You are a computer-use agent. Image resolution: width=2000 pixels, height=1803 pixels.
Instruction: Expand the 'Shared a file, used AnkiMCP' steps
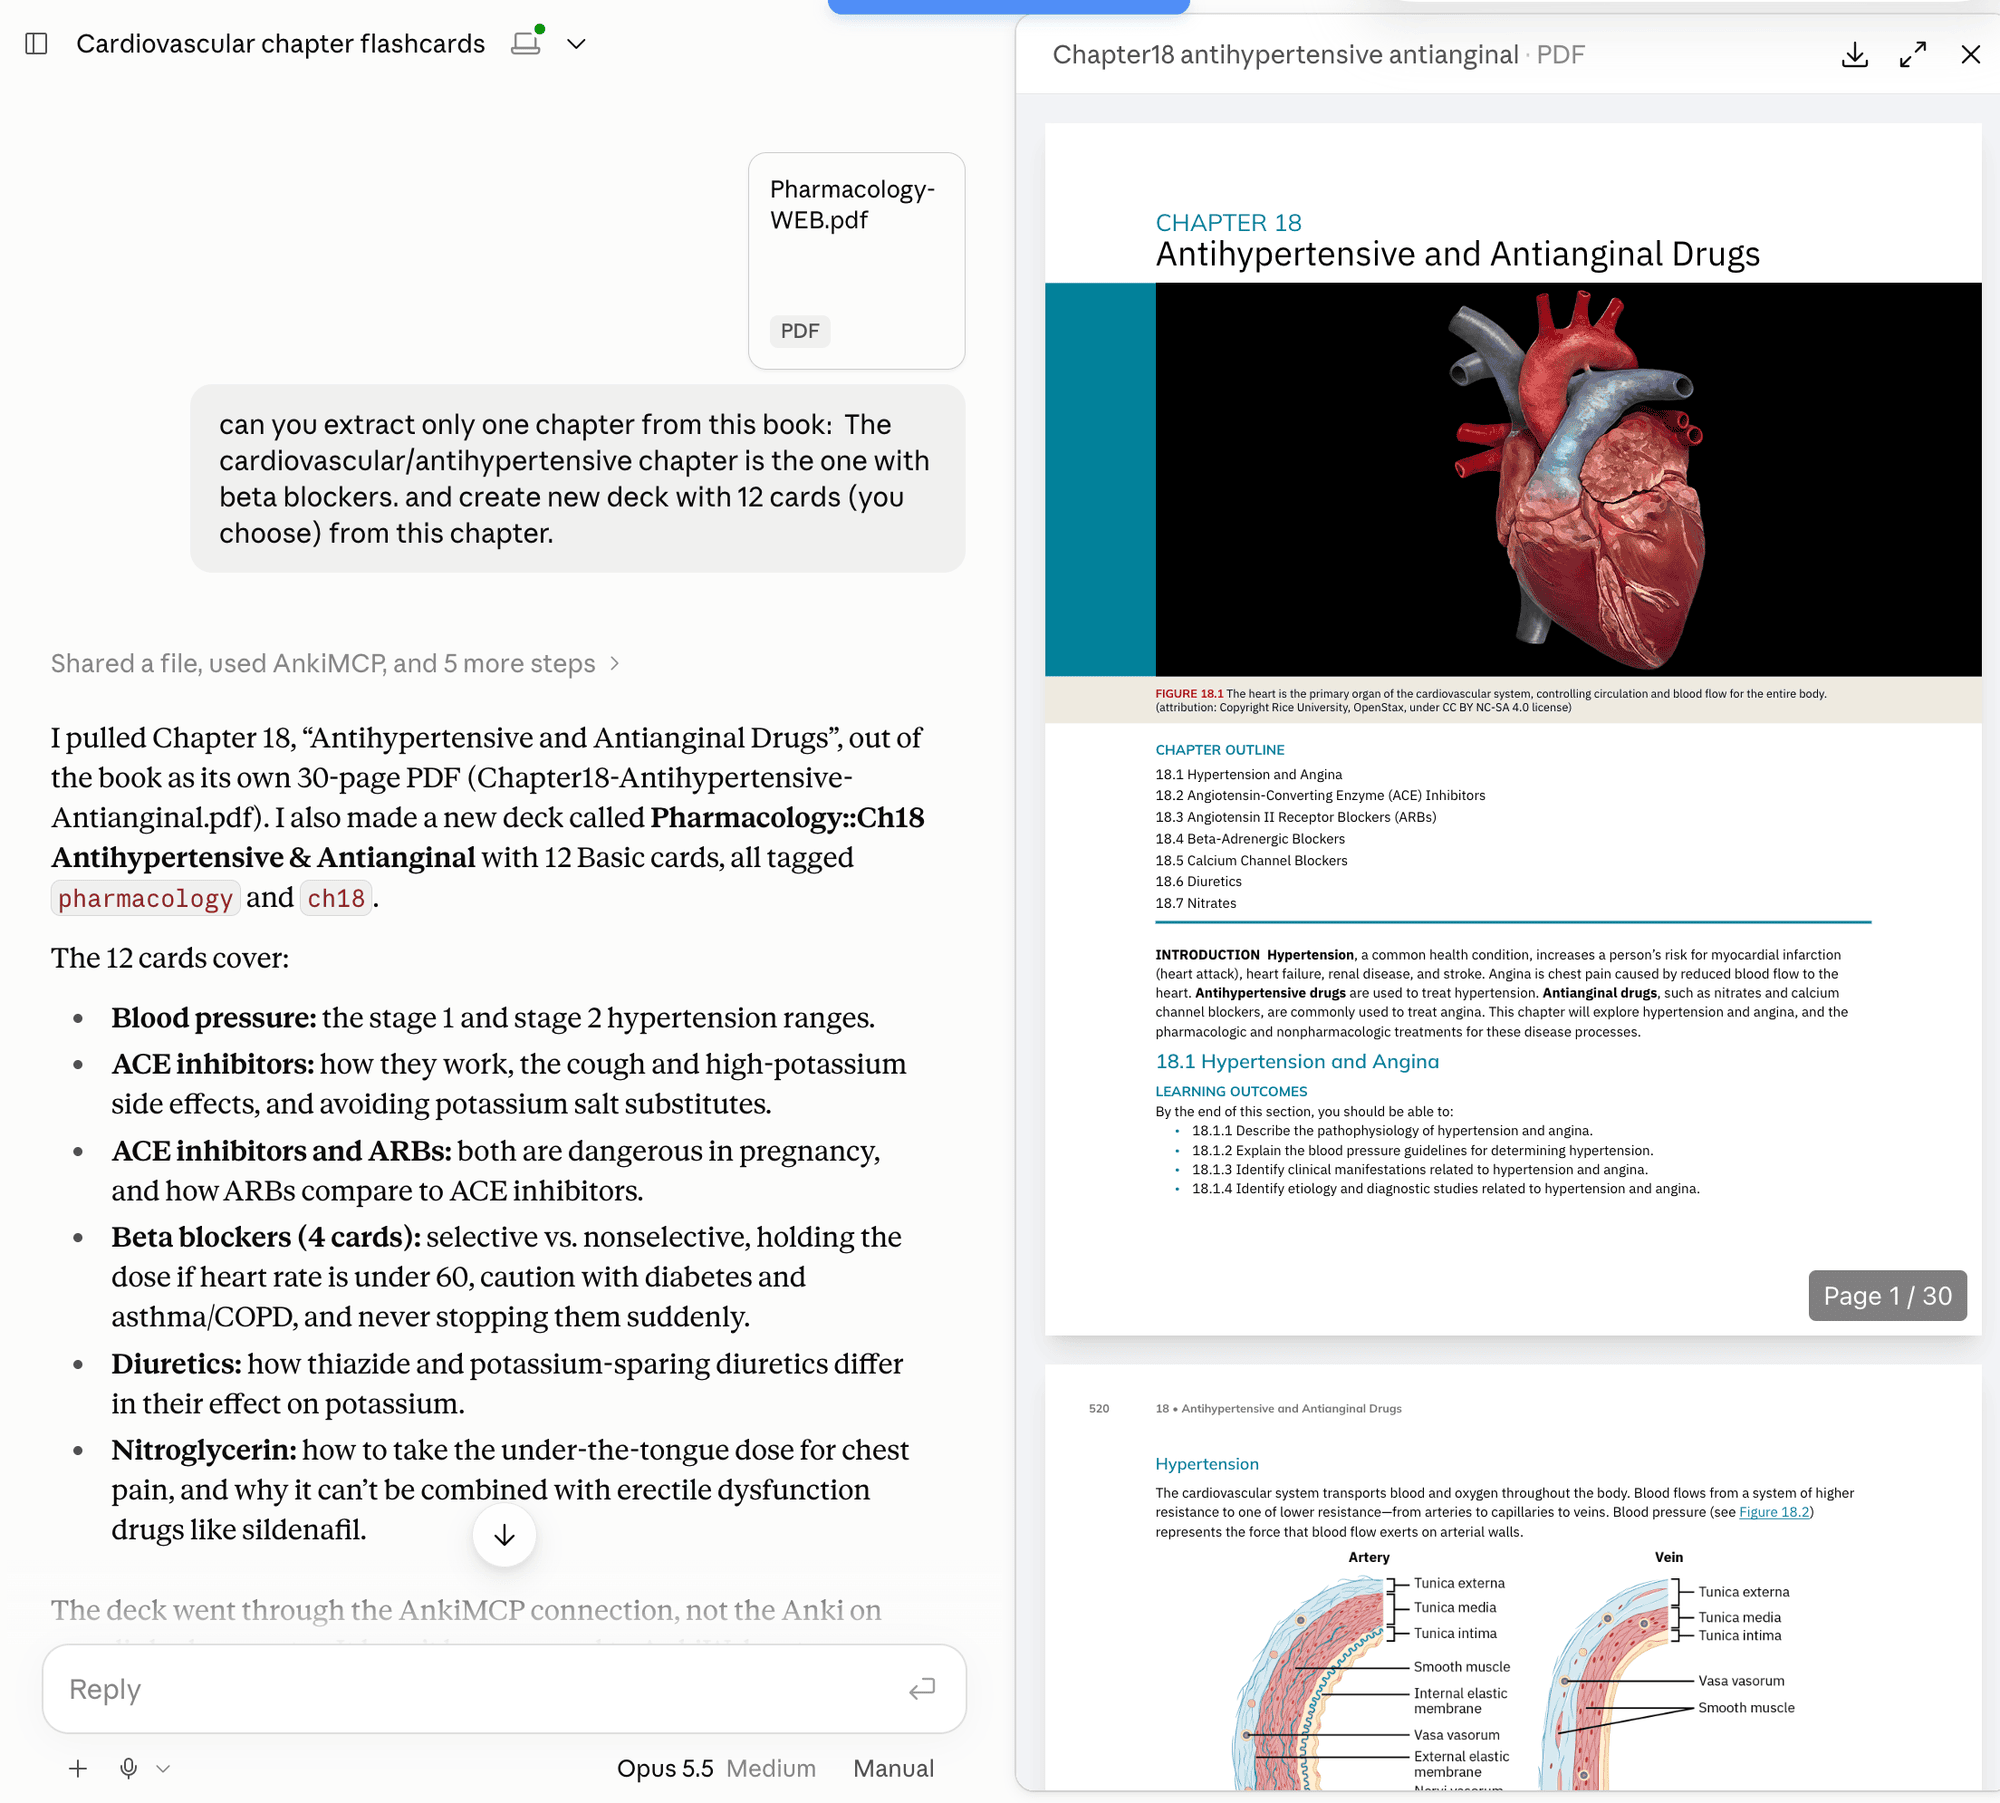[336, 664]
